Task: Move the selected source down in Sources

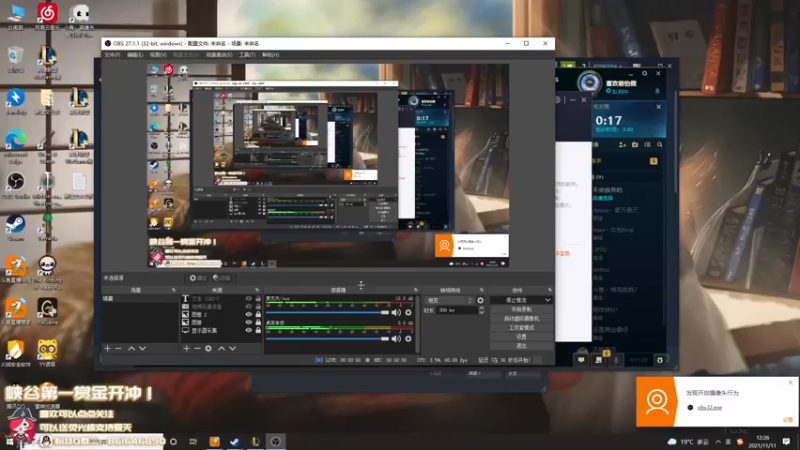Action: (233, 348)
